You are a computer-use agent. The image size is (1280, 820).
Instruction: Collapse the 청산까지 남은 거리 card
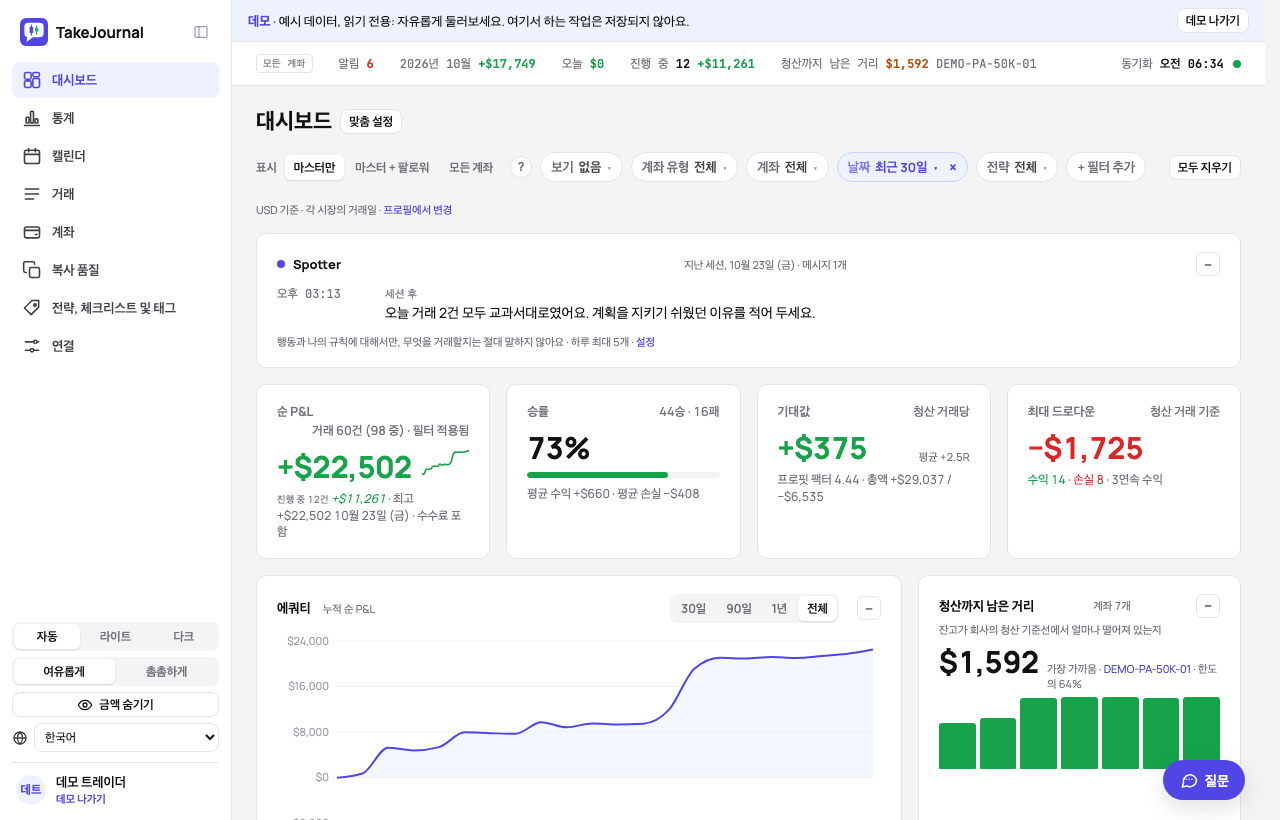(1208, 606)
